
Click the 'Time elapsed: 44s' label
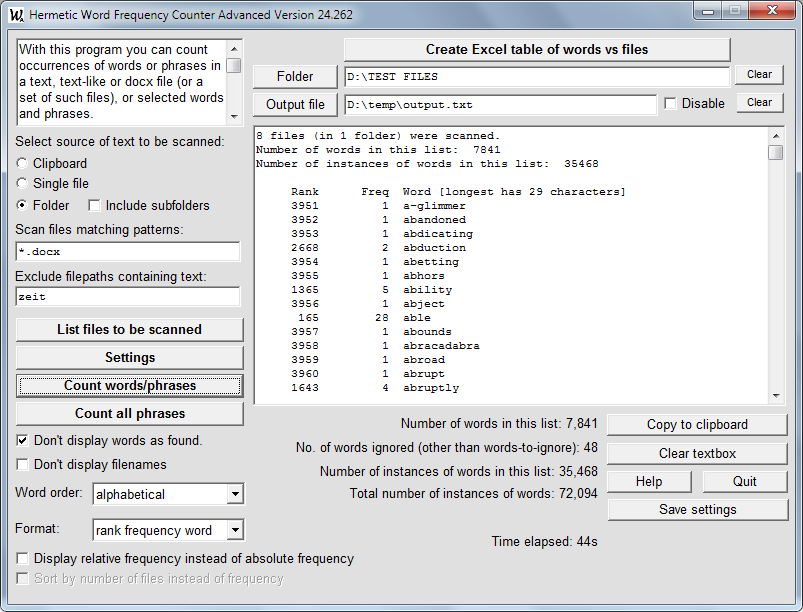544,542
